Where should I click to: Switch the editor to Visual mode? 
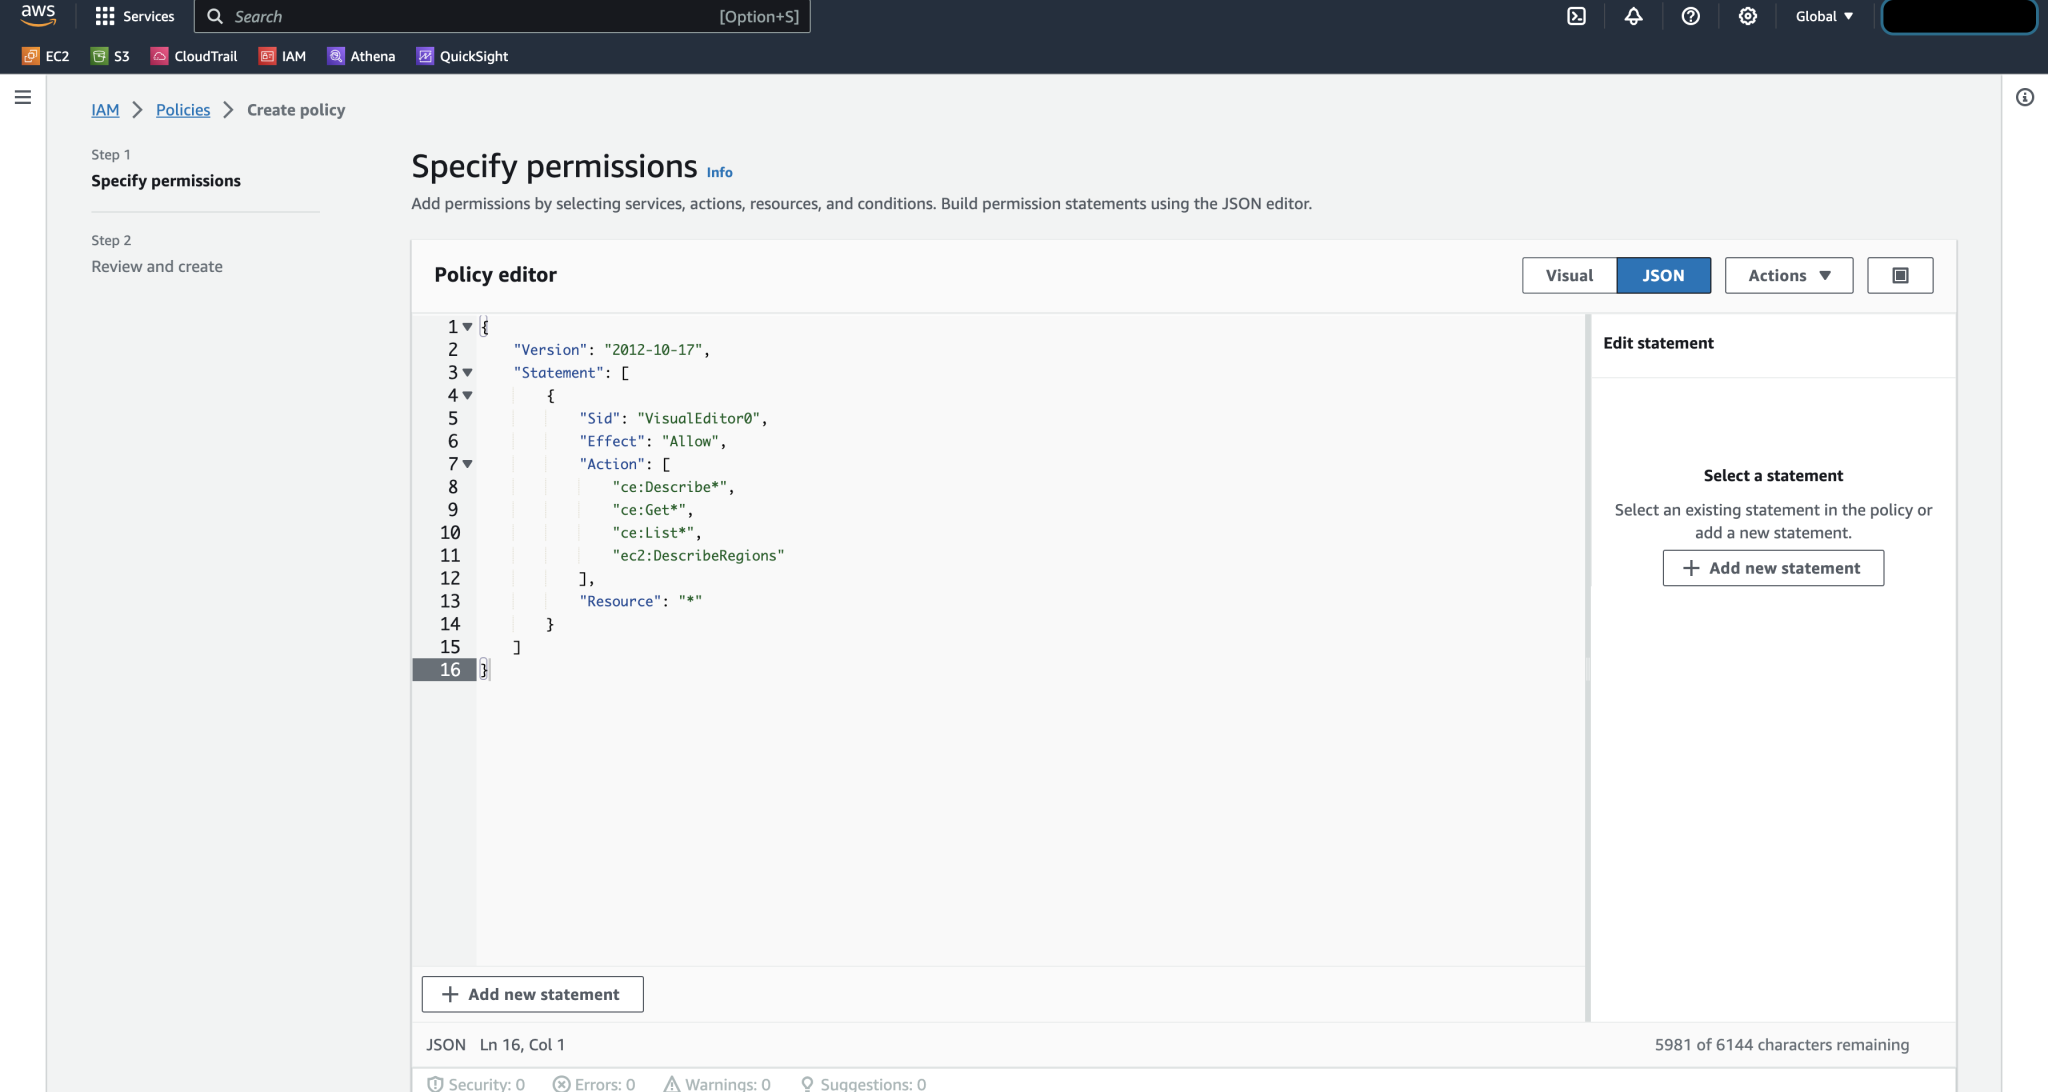[1568, 274]
